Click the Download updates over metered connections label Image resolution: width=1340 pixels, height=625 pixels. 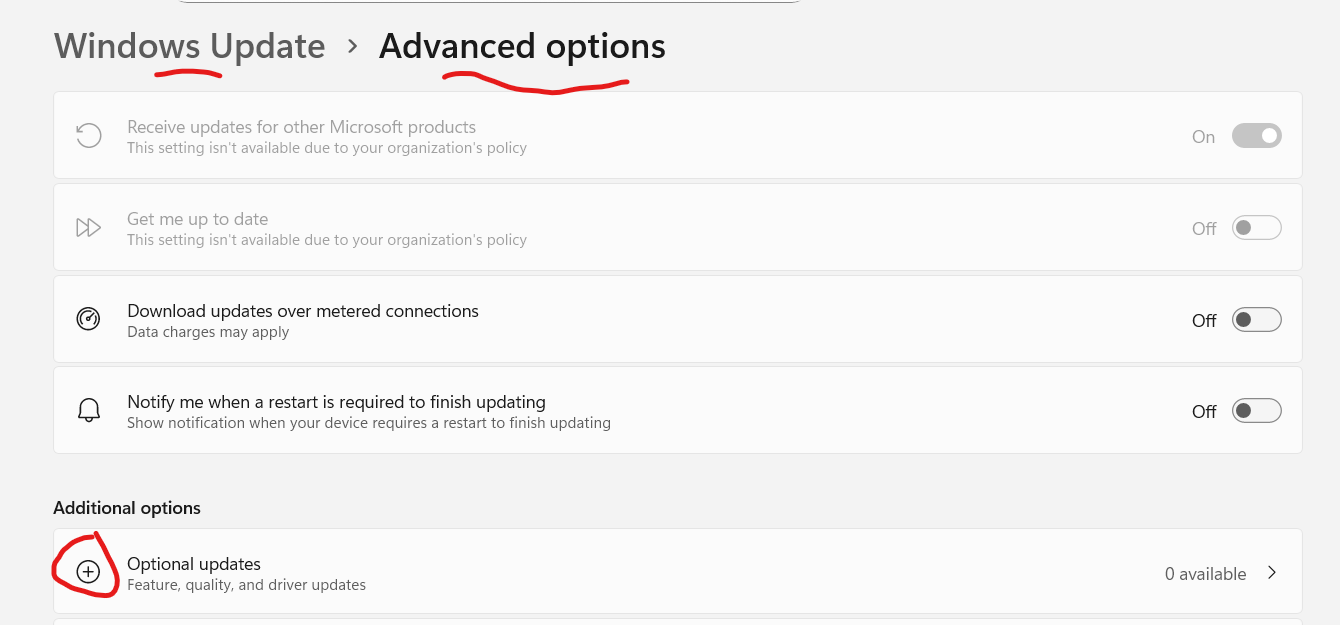303,311
